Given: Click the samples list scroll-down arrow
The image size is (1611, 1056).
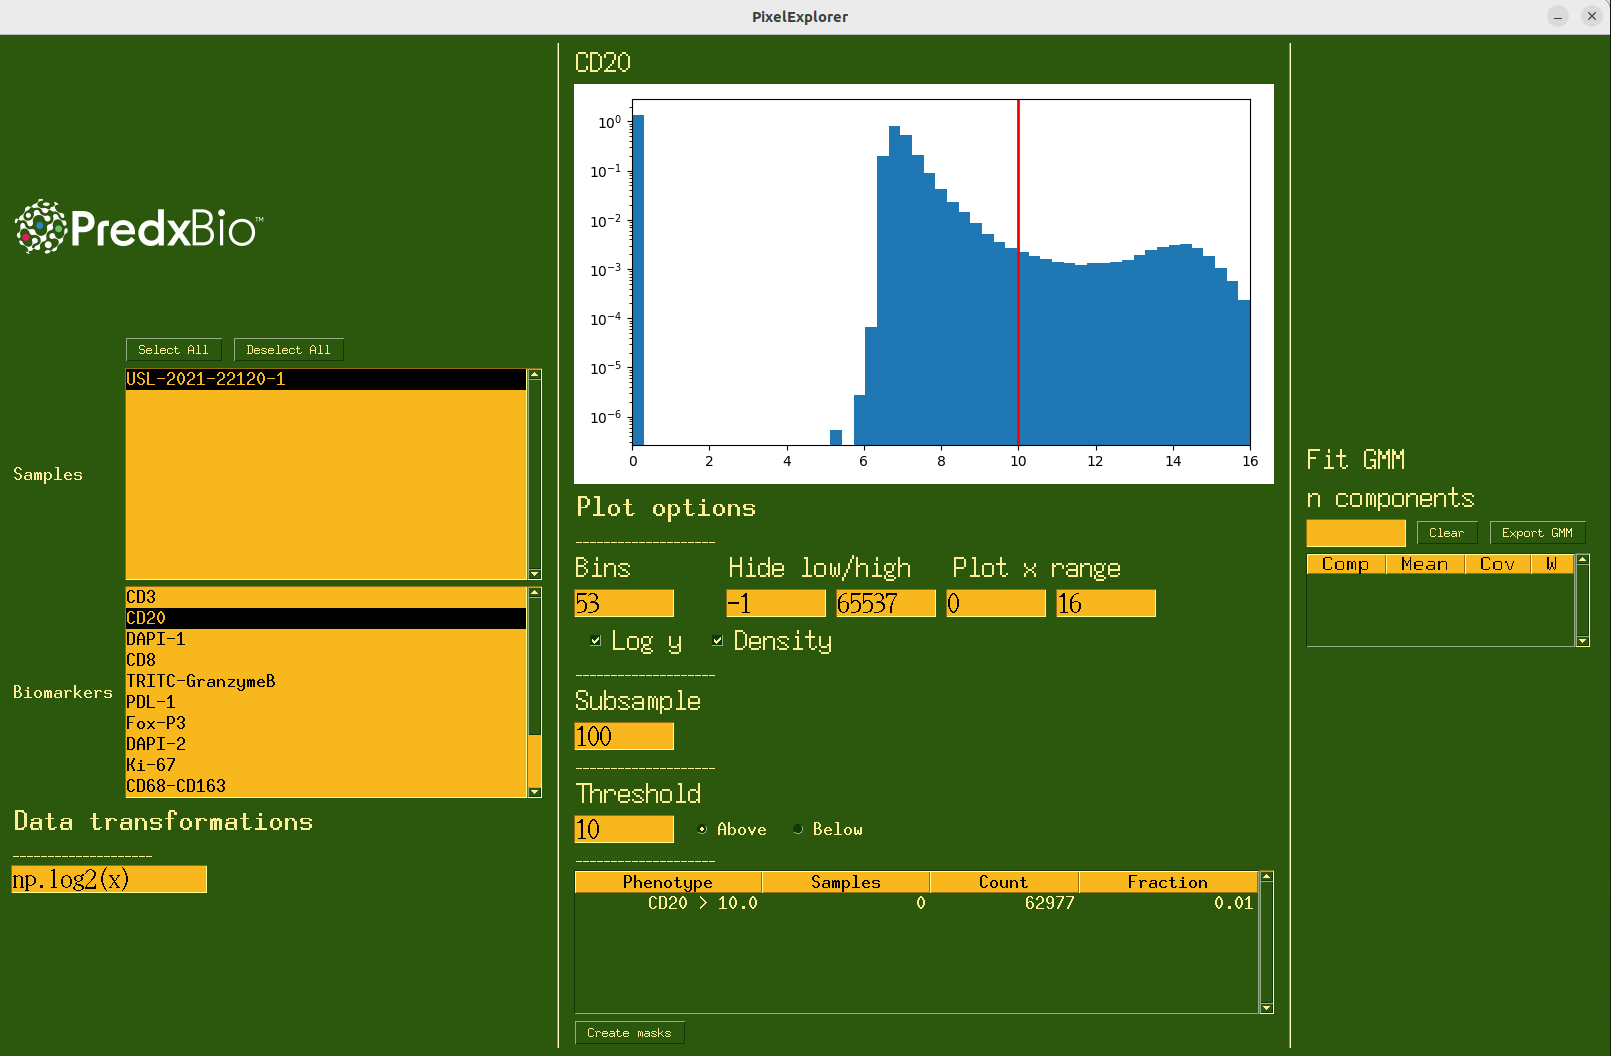Looking at the screenshot, I should (535, 574).
